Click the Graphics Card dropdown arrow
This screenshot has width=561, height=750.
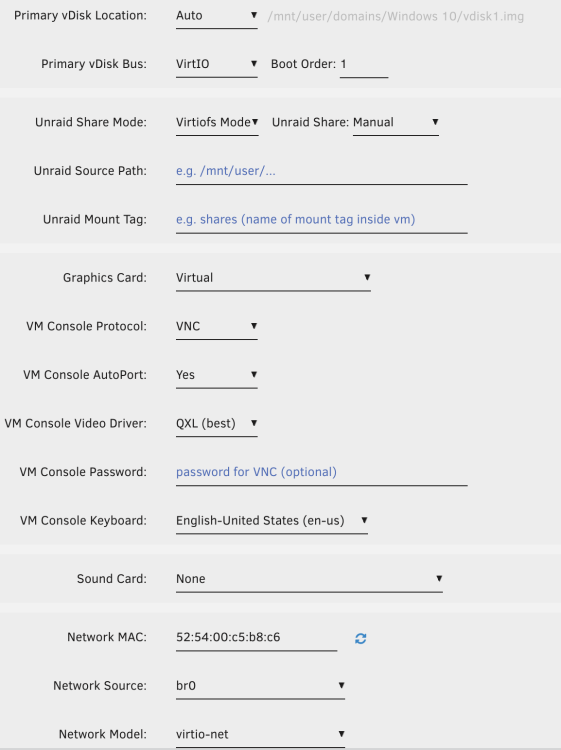(367, 277)
